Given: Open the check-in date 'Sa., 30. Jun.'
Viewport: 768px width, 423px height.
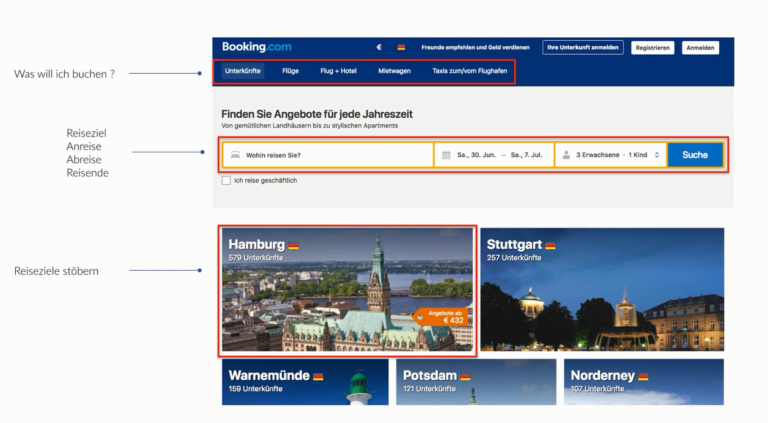Looking at the screenshot, I should point(477,155).
